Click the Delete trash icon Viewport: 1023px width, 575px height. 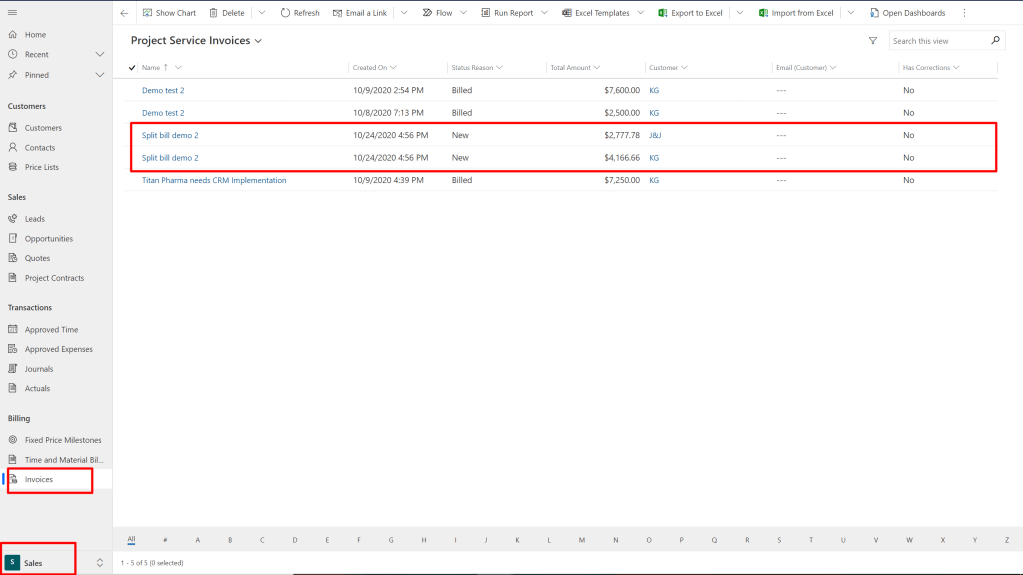click(x=213, y=13)
